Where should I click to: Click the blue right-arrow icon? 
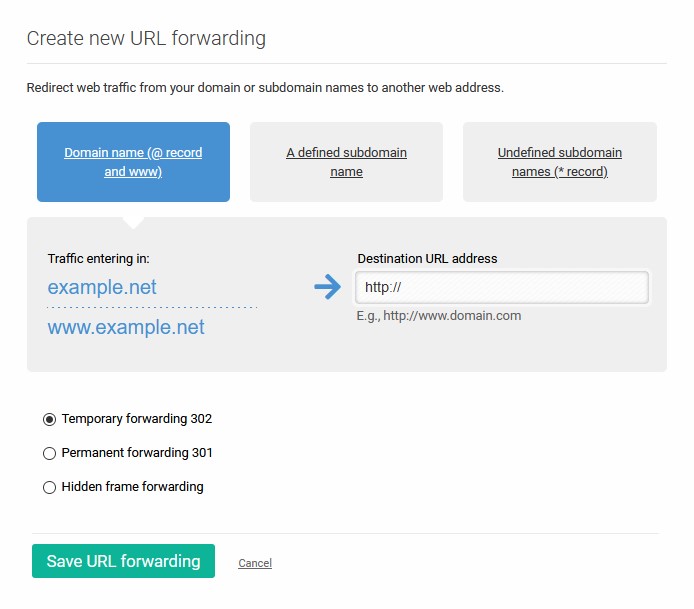pos(328,287)
